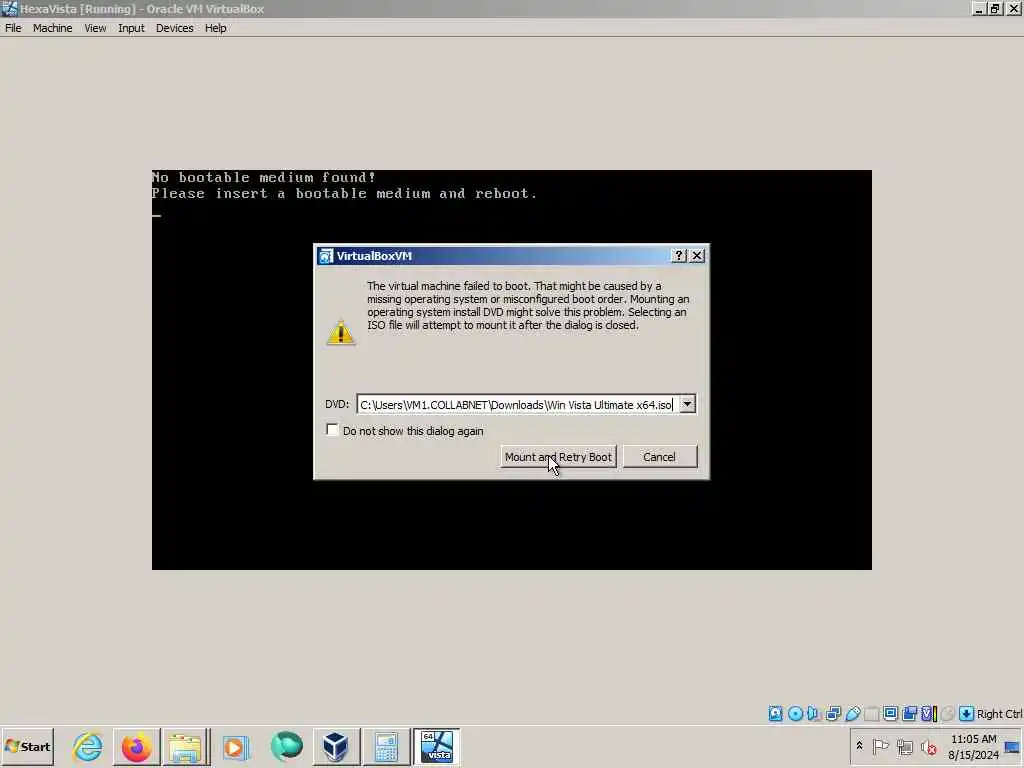Screen dimensions: 1024x768
Task: Expand the DVD path dropdown arrow
Action: pyautogui.click(x=687, y=404)
